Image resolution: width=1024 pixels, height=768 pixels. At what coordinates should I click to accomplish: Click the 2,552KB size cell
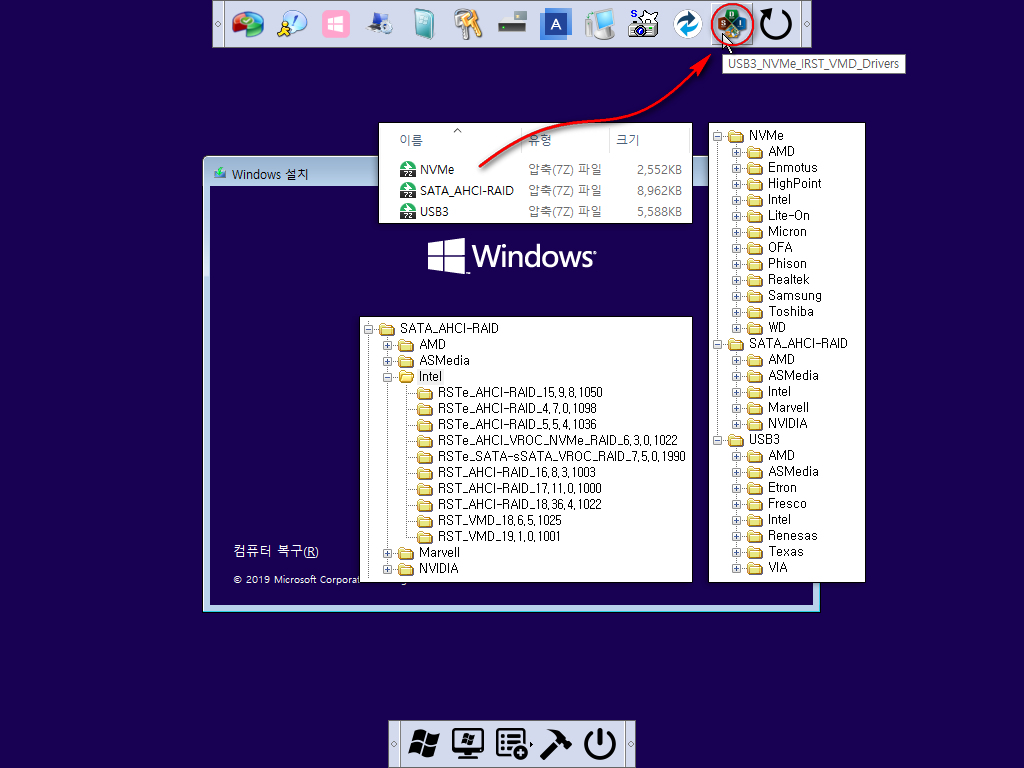point(659,170)
